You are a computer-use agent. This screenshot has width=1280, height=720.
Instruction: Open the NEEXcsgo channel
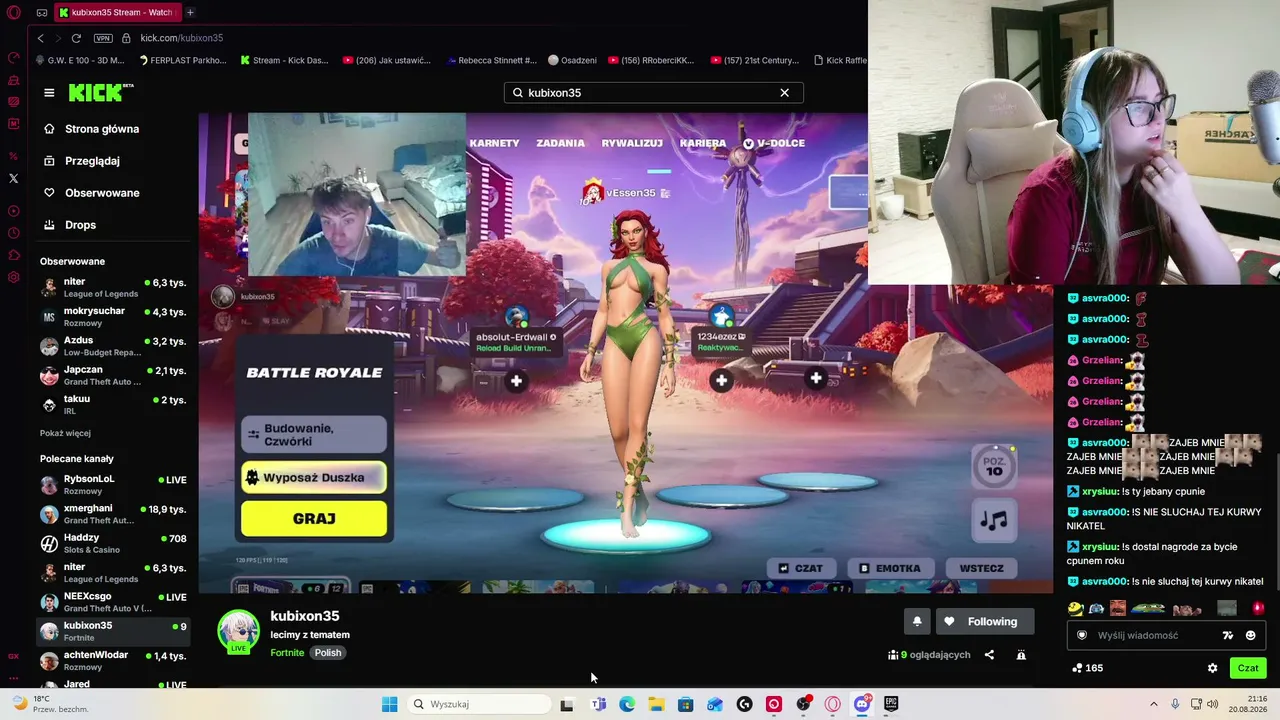(114, 602)
